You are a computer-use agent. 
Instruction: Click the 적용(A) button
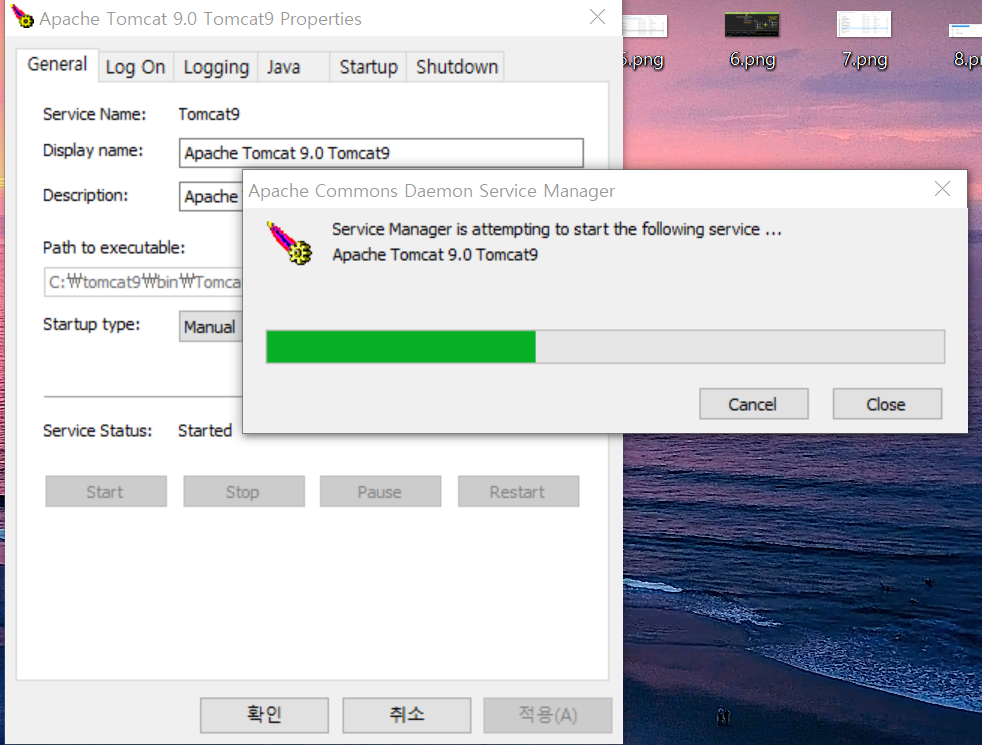[547, 715]
